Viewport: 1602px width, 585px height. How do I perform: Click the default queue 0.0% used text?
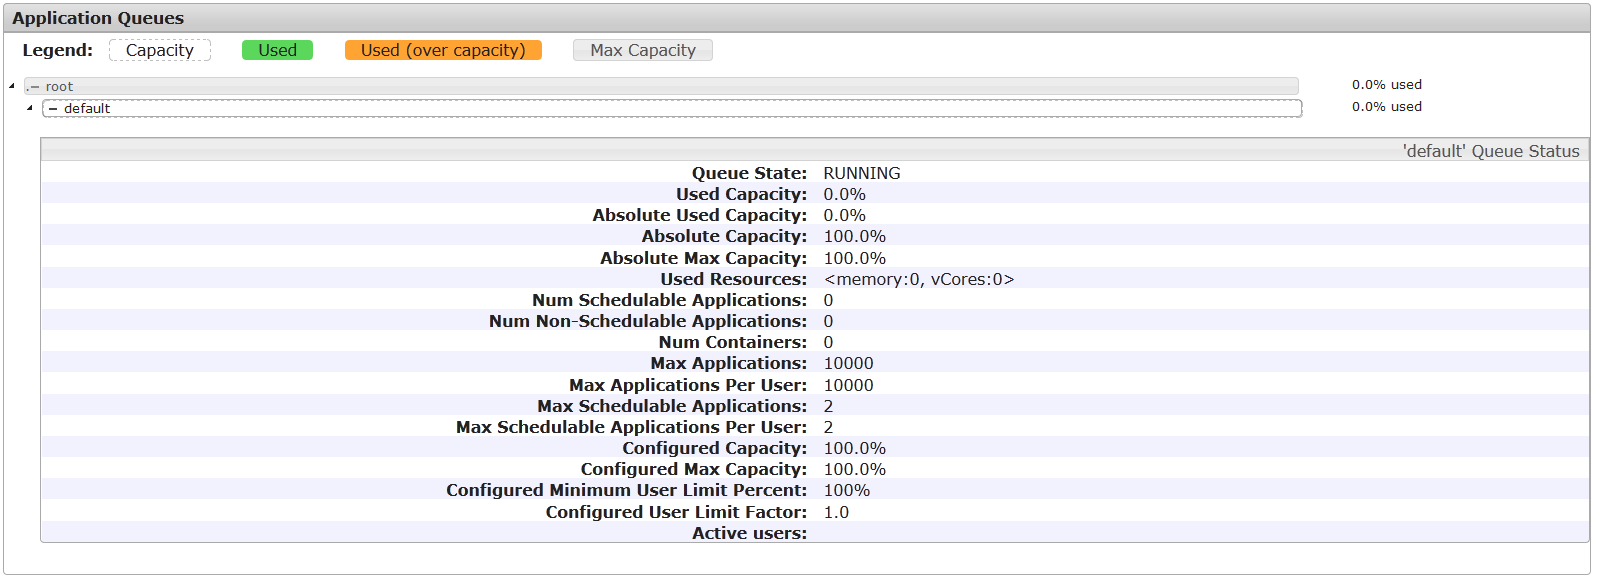click(x=1387, y=107)
